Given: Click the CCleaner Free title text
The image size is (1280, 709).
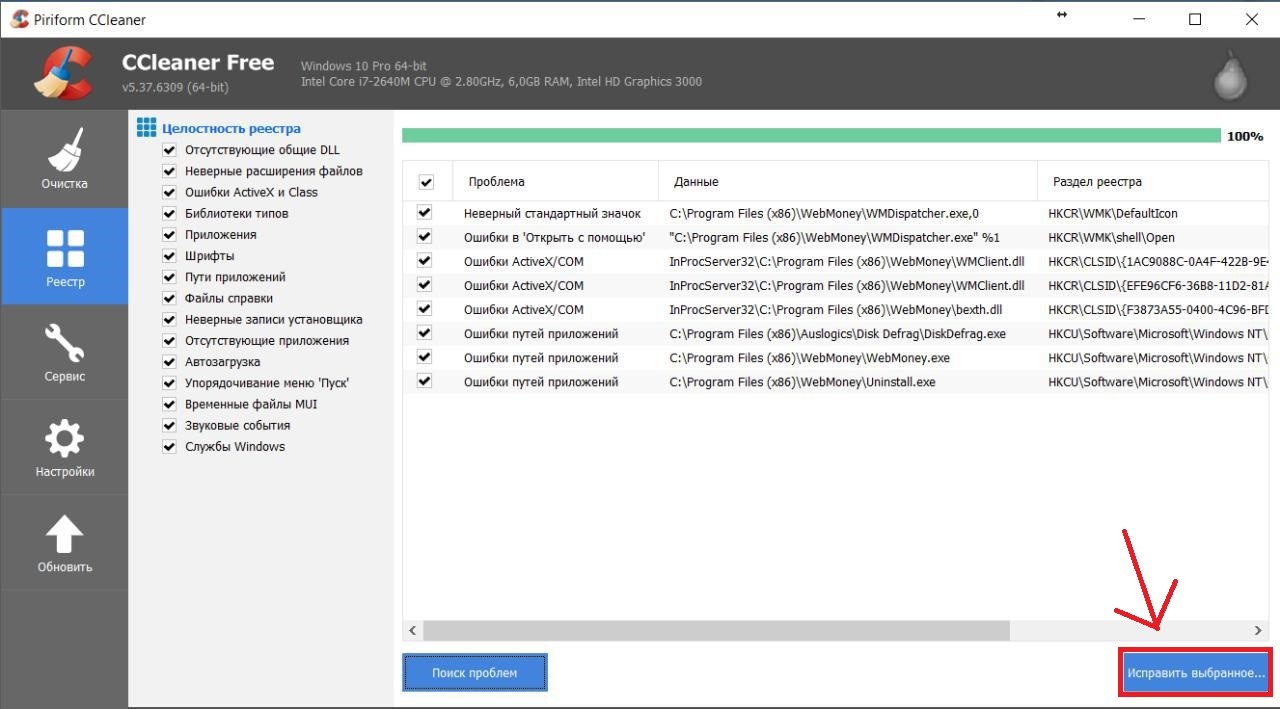Looking at the screenshot, I should coord(198,62).
